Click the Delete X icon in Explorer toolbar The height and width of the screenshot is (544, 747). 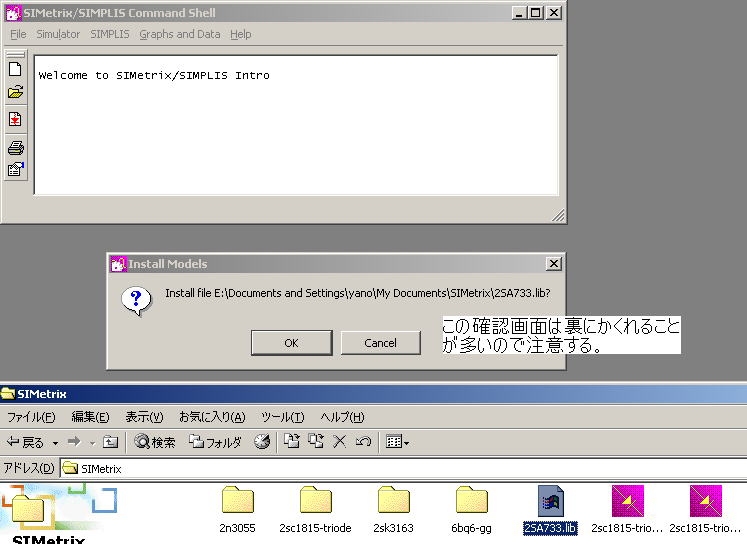339,442
